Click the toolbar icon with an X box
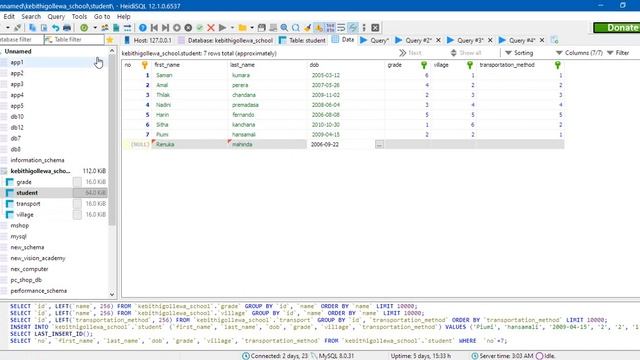The height and width of the screenshot is (360, 640). click(376, 28)
